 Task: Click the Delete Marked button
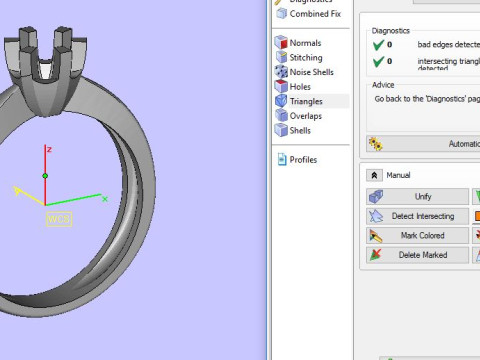417,255
